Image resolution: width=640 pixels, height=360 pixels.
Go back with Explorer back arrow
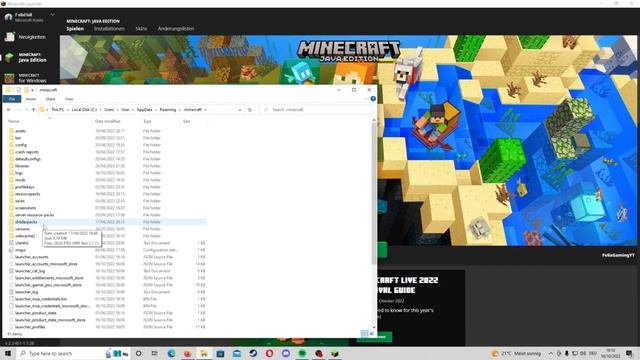tap(9, 110)
